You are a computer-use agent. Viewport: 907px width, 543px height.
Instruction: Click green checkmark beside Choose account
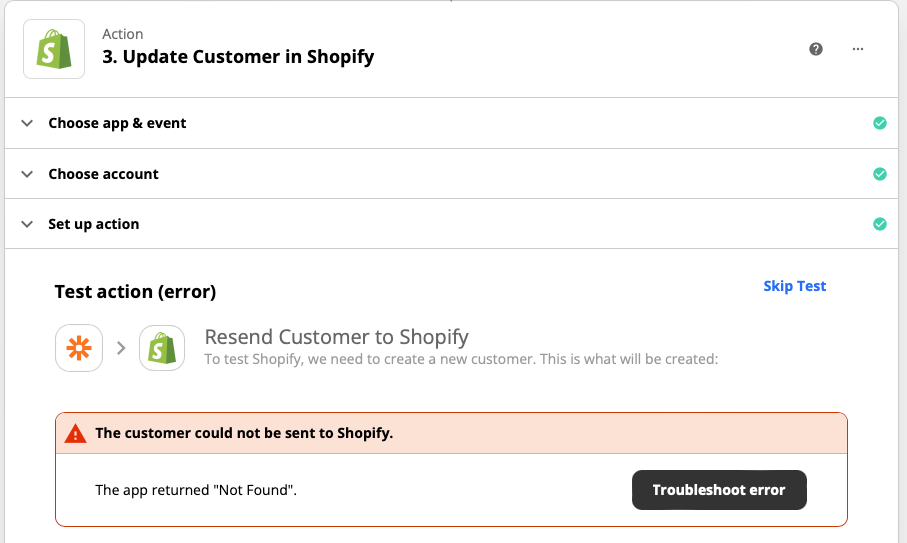880,174
